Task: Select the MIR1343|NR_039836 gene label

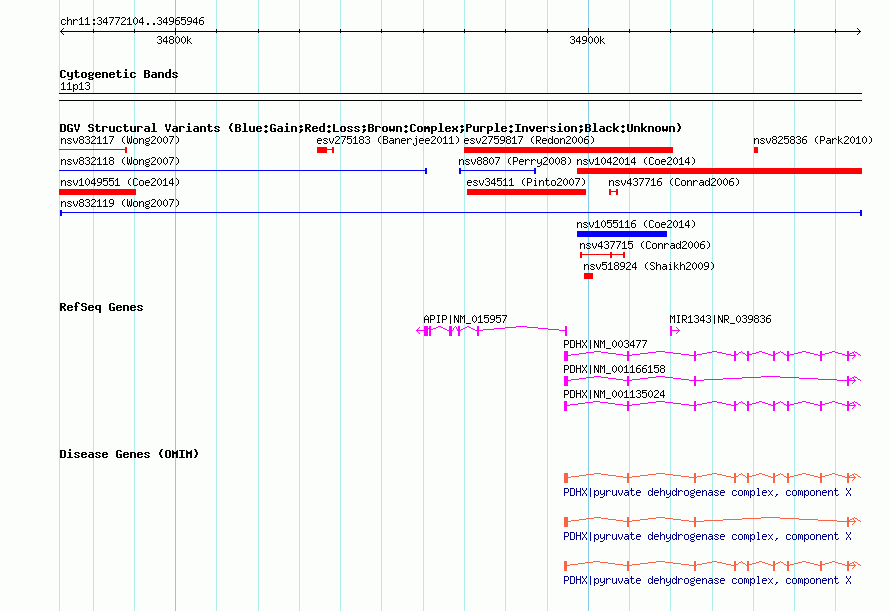Action: click(x=720, y=319)
